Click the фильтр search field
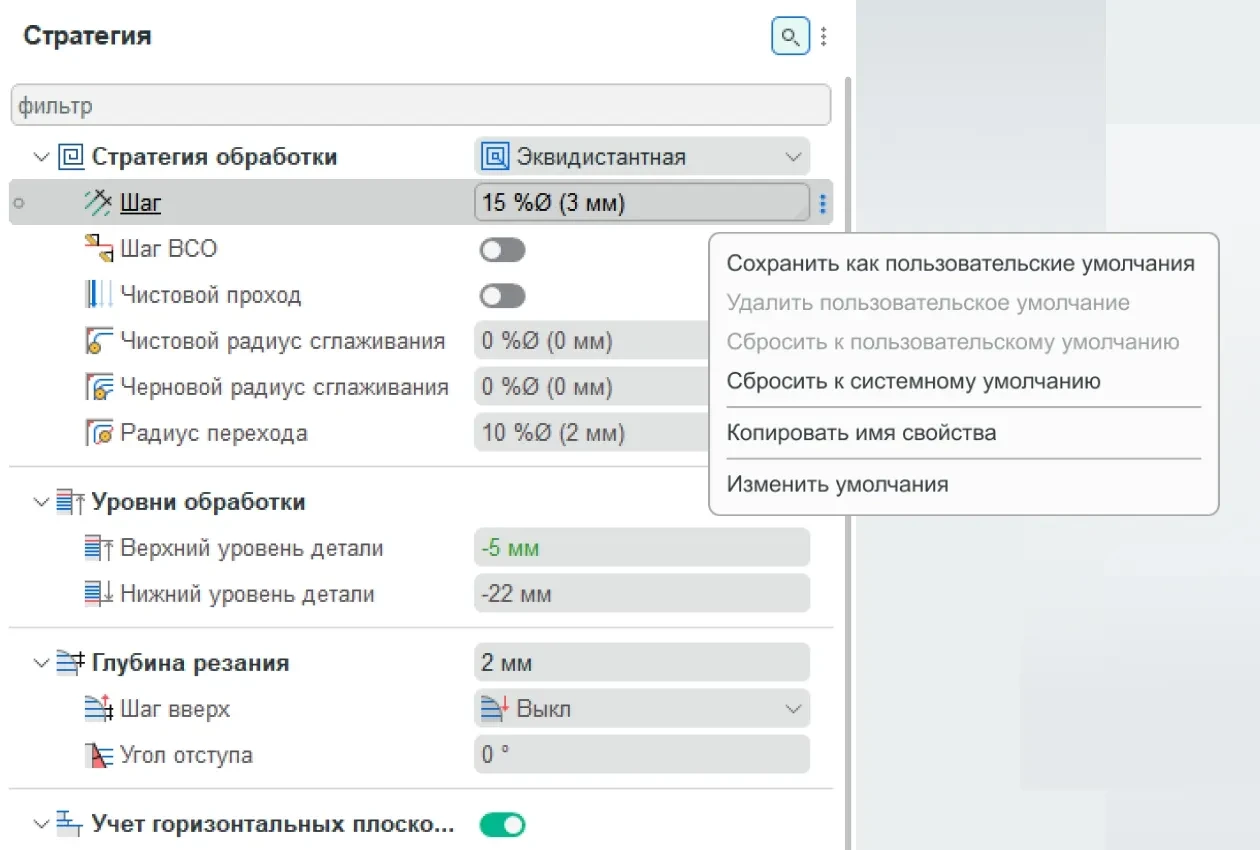The height and width of the screenshot is (850, 1260). (x=421, y=105)
